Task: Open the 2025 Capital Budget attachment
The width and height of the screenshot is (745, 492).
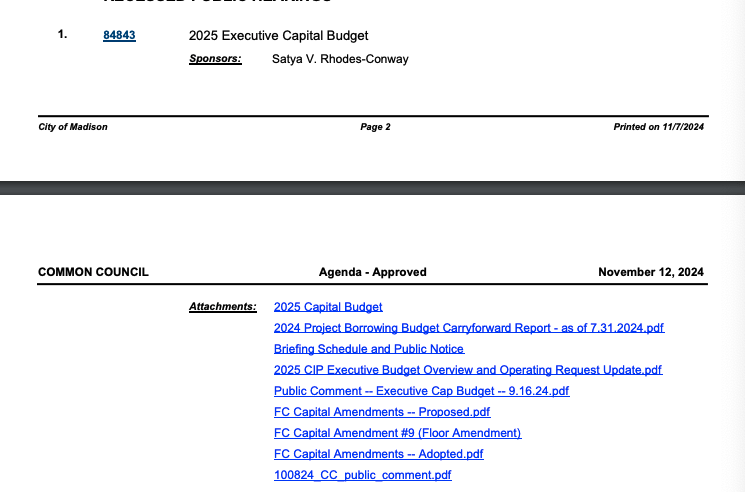Action: coord(328,307)
